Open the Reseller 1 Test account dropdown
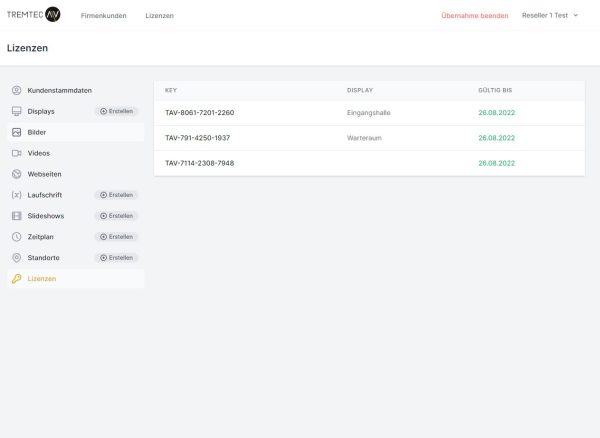Screen dimensions: 600x438 550,15
